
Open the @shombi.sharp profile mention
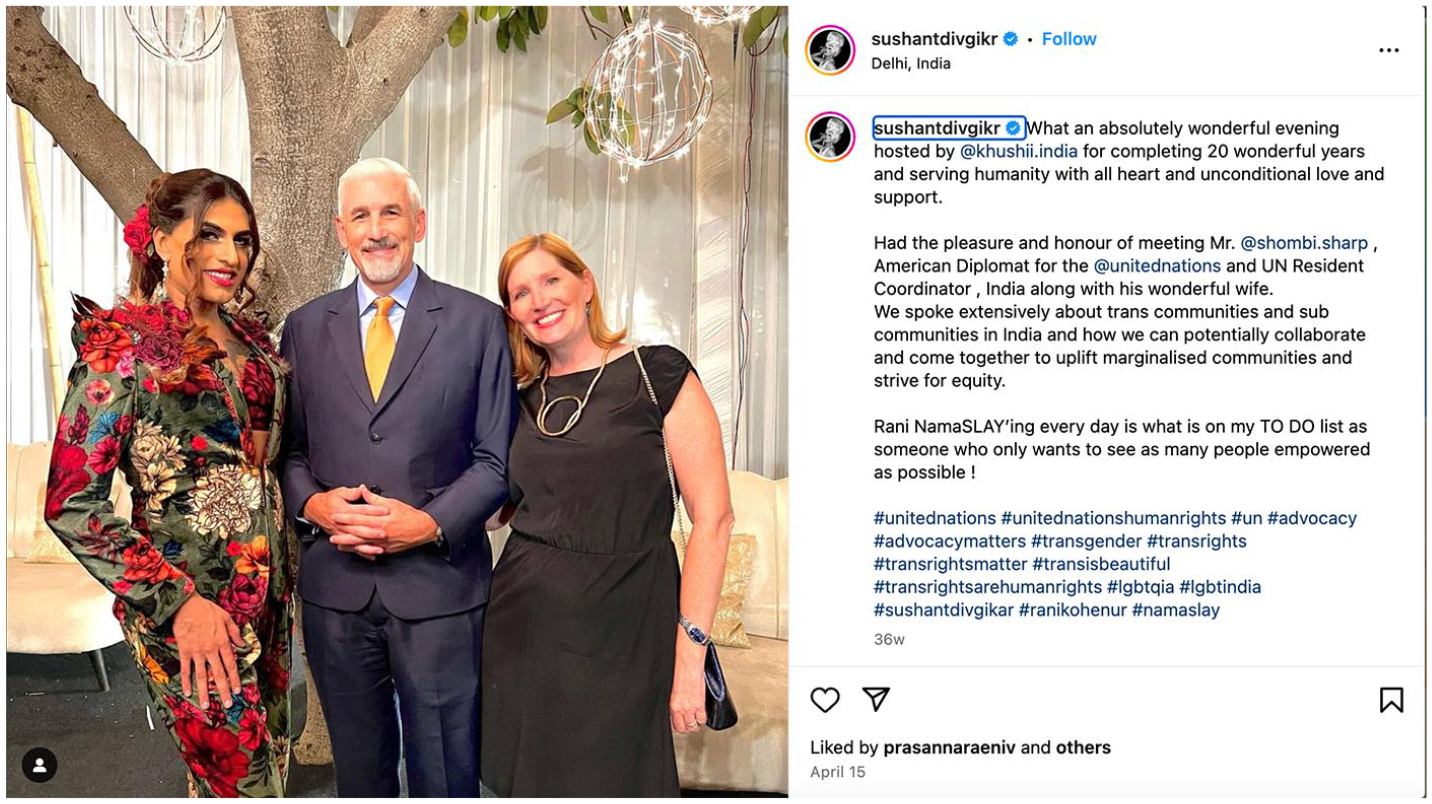(1304, 243)
